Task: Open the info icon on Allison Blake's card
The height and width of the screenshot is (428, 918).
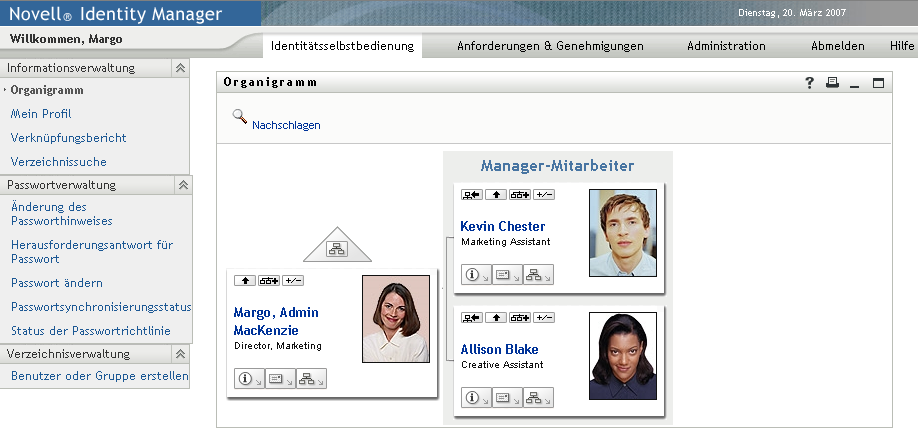Action: click(x=476, y=398)
